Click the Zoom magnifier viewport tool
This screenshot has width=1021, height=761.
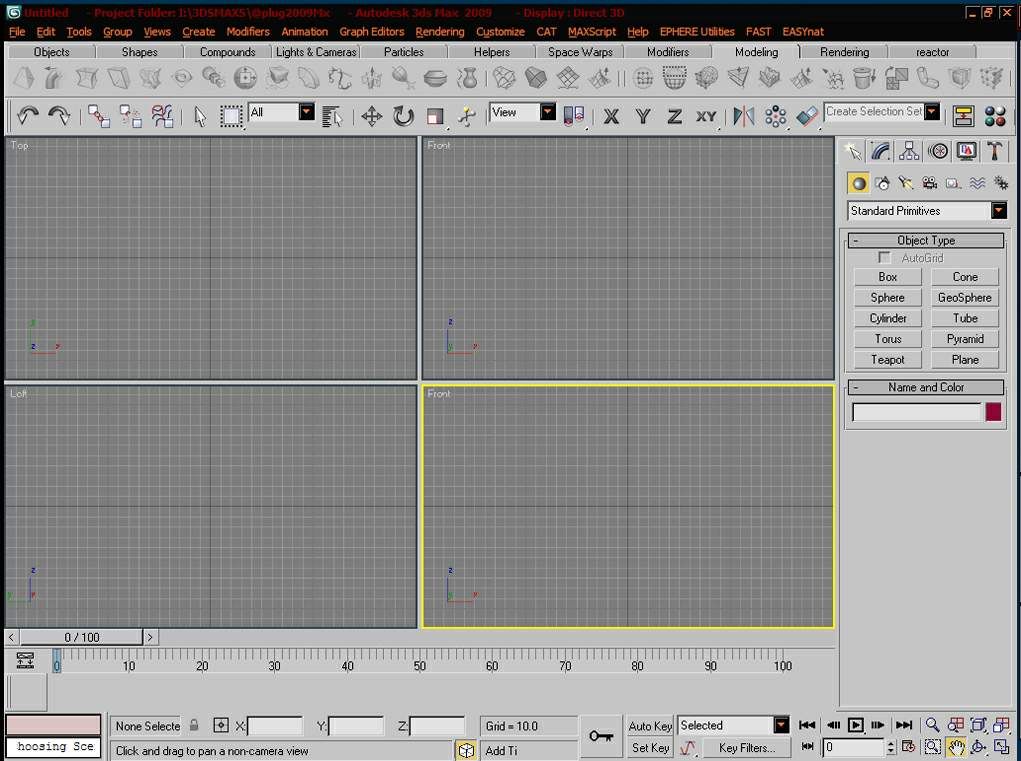[x=932, y=725]
